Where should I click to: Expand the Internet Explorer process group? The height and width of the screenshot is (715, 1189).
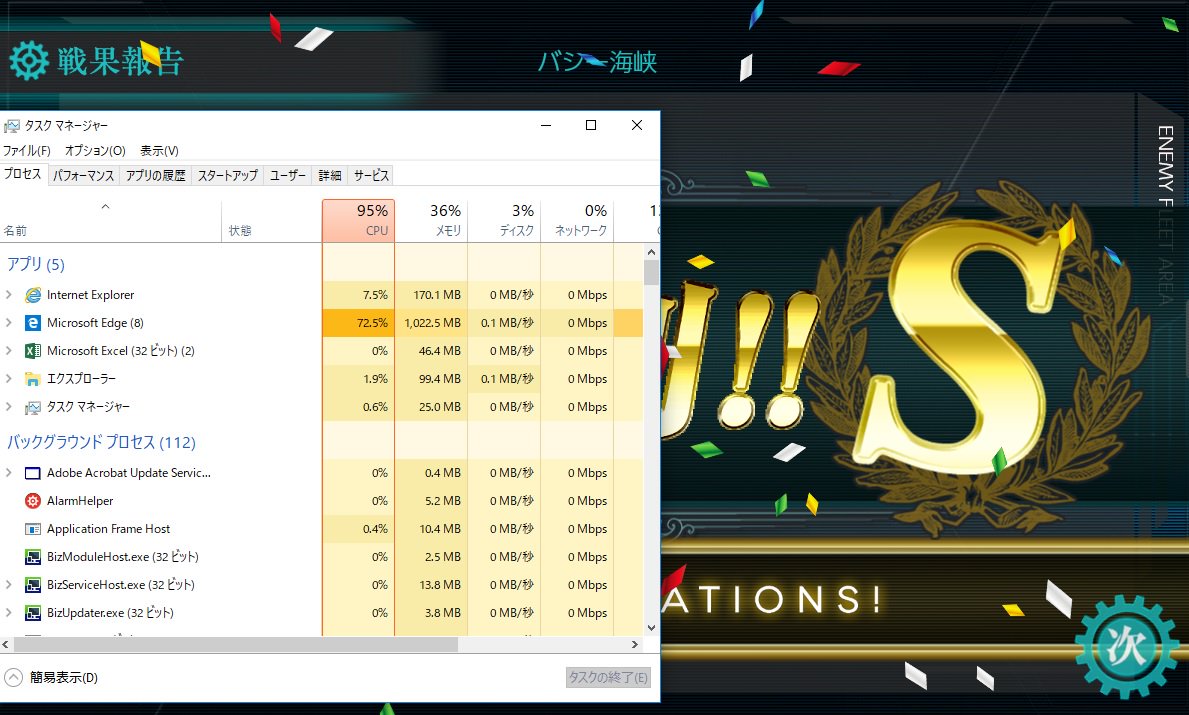[x=8, y=295]
